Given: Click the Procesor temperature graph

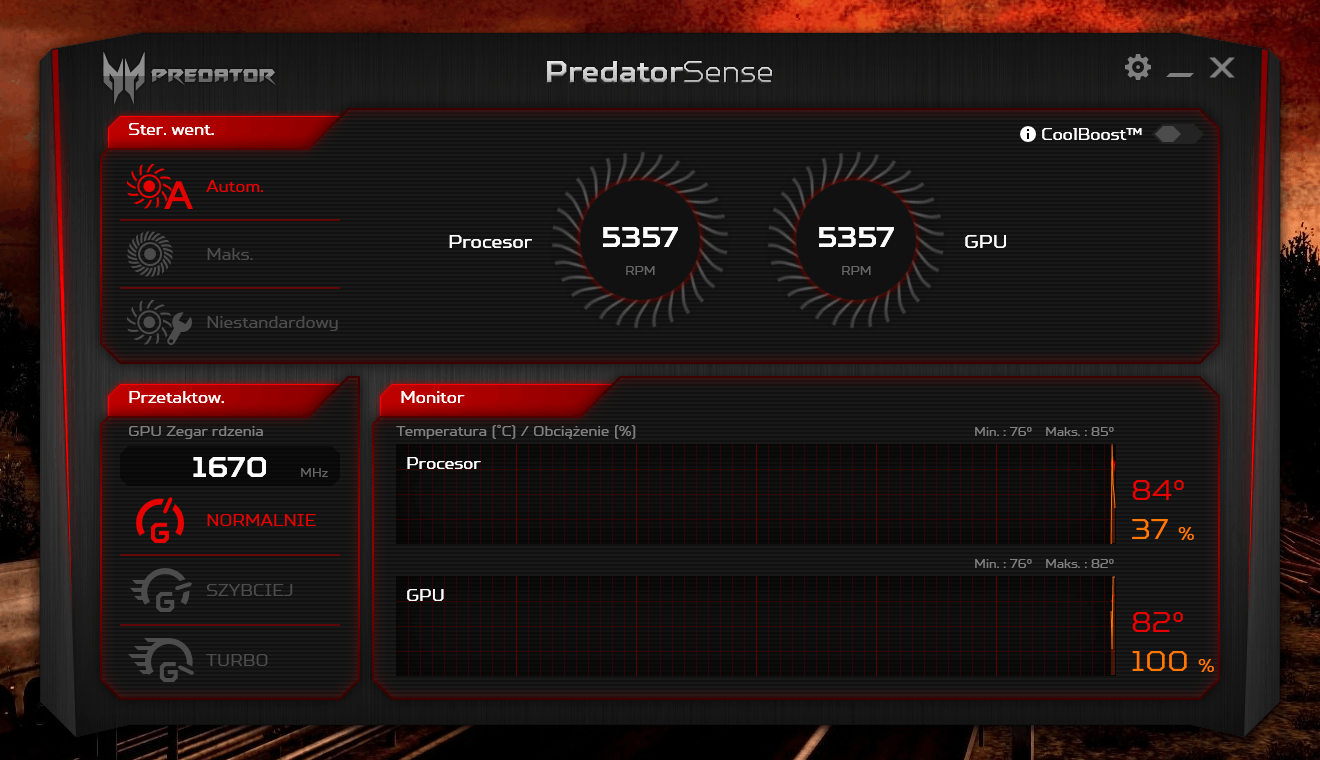Looking at the screenshot, I should pos(755,494).
